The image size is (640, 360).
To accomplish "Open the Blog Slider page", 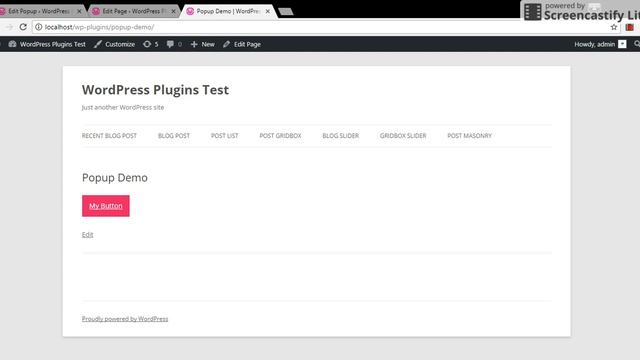I will [340, 136].
